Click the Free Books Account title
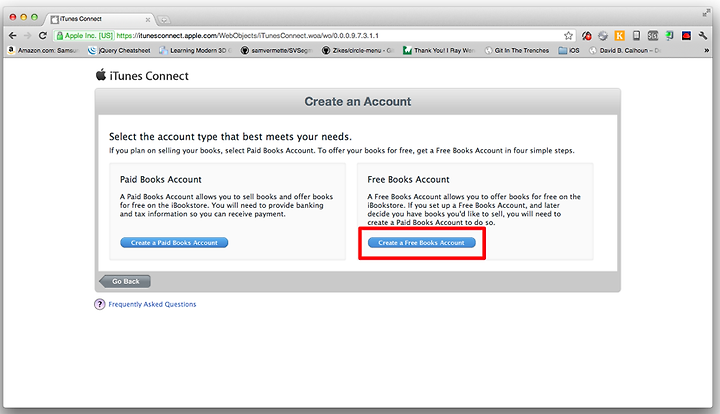Viewport: 720px width, 414px height. (408, 179)
